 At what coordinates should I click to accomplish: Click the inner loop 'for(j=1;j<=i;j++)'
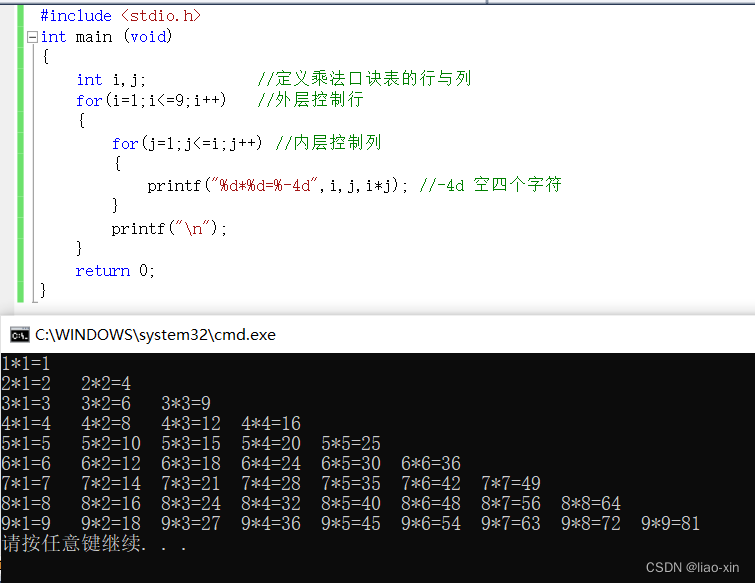[187, 143]
